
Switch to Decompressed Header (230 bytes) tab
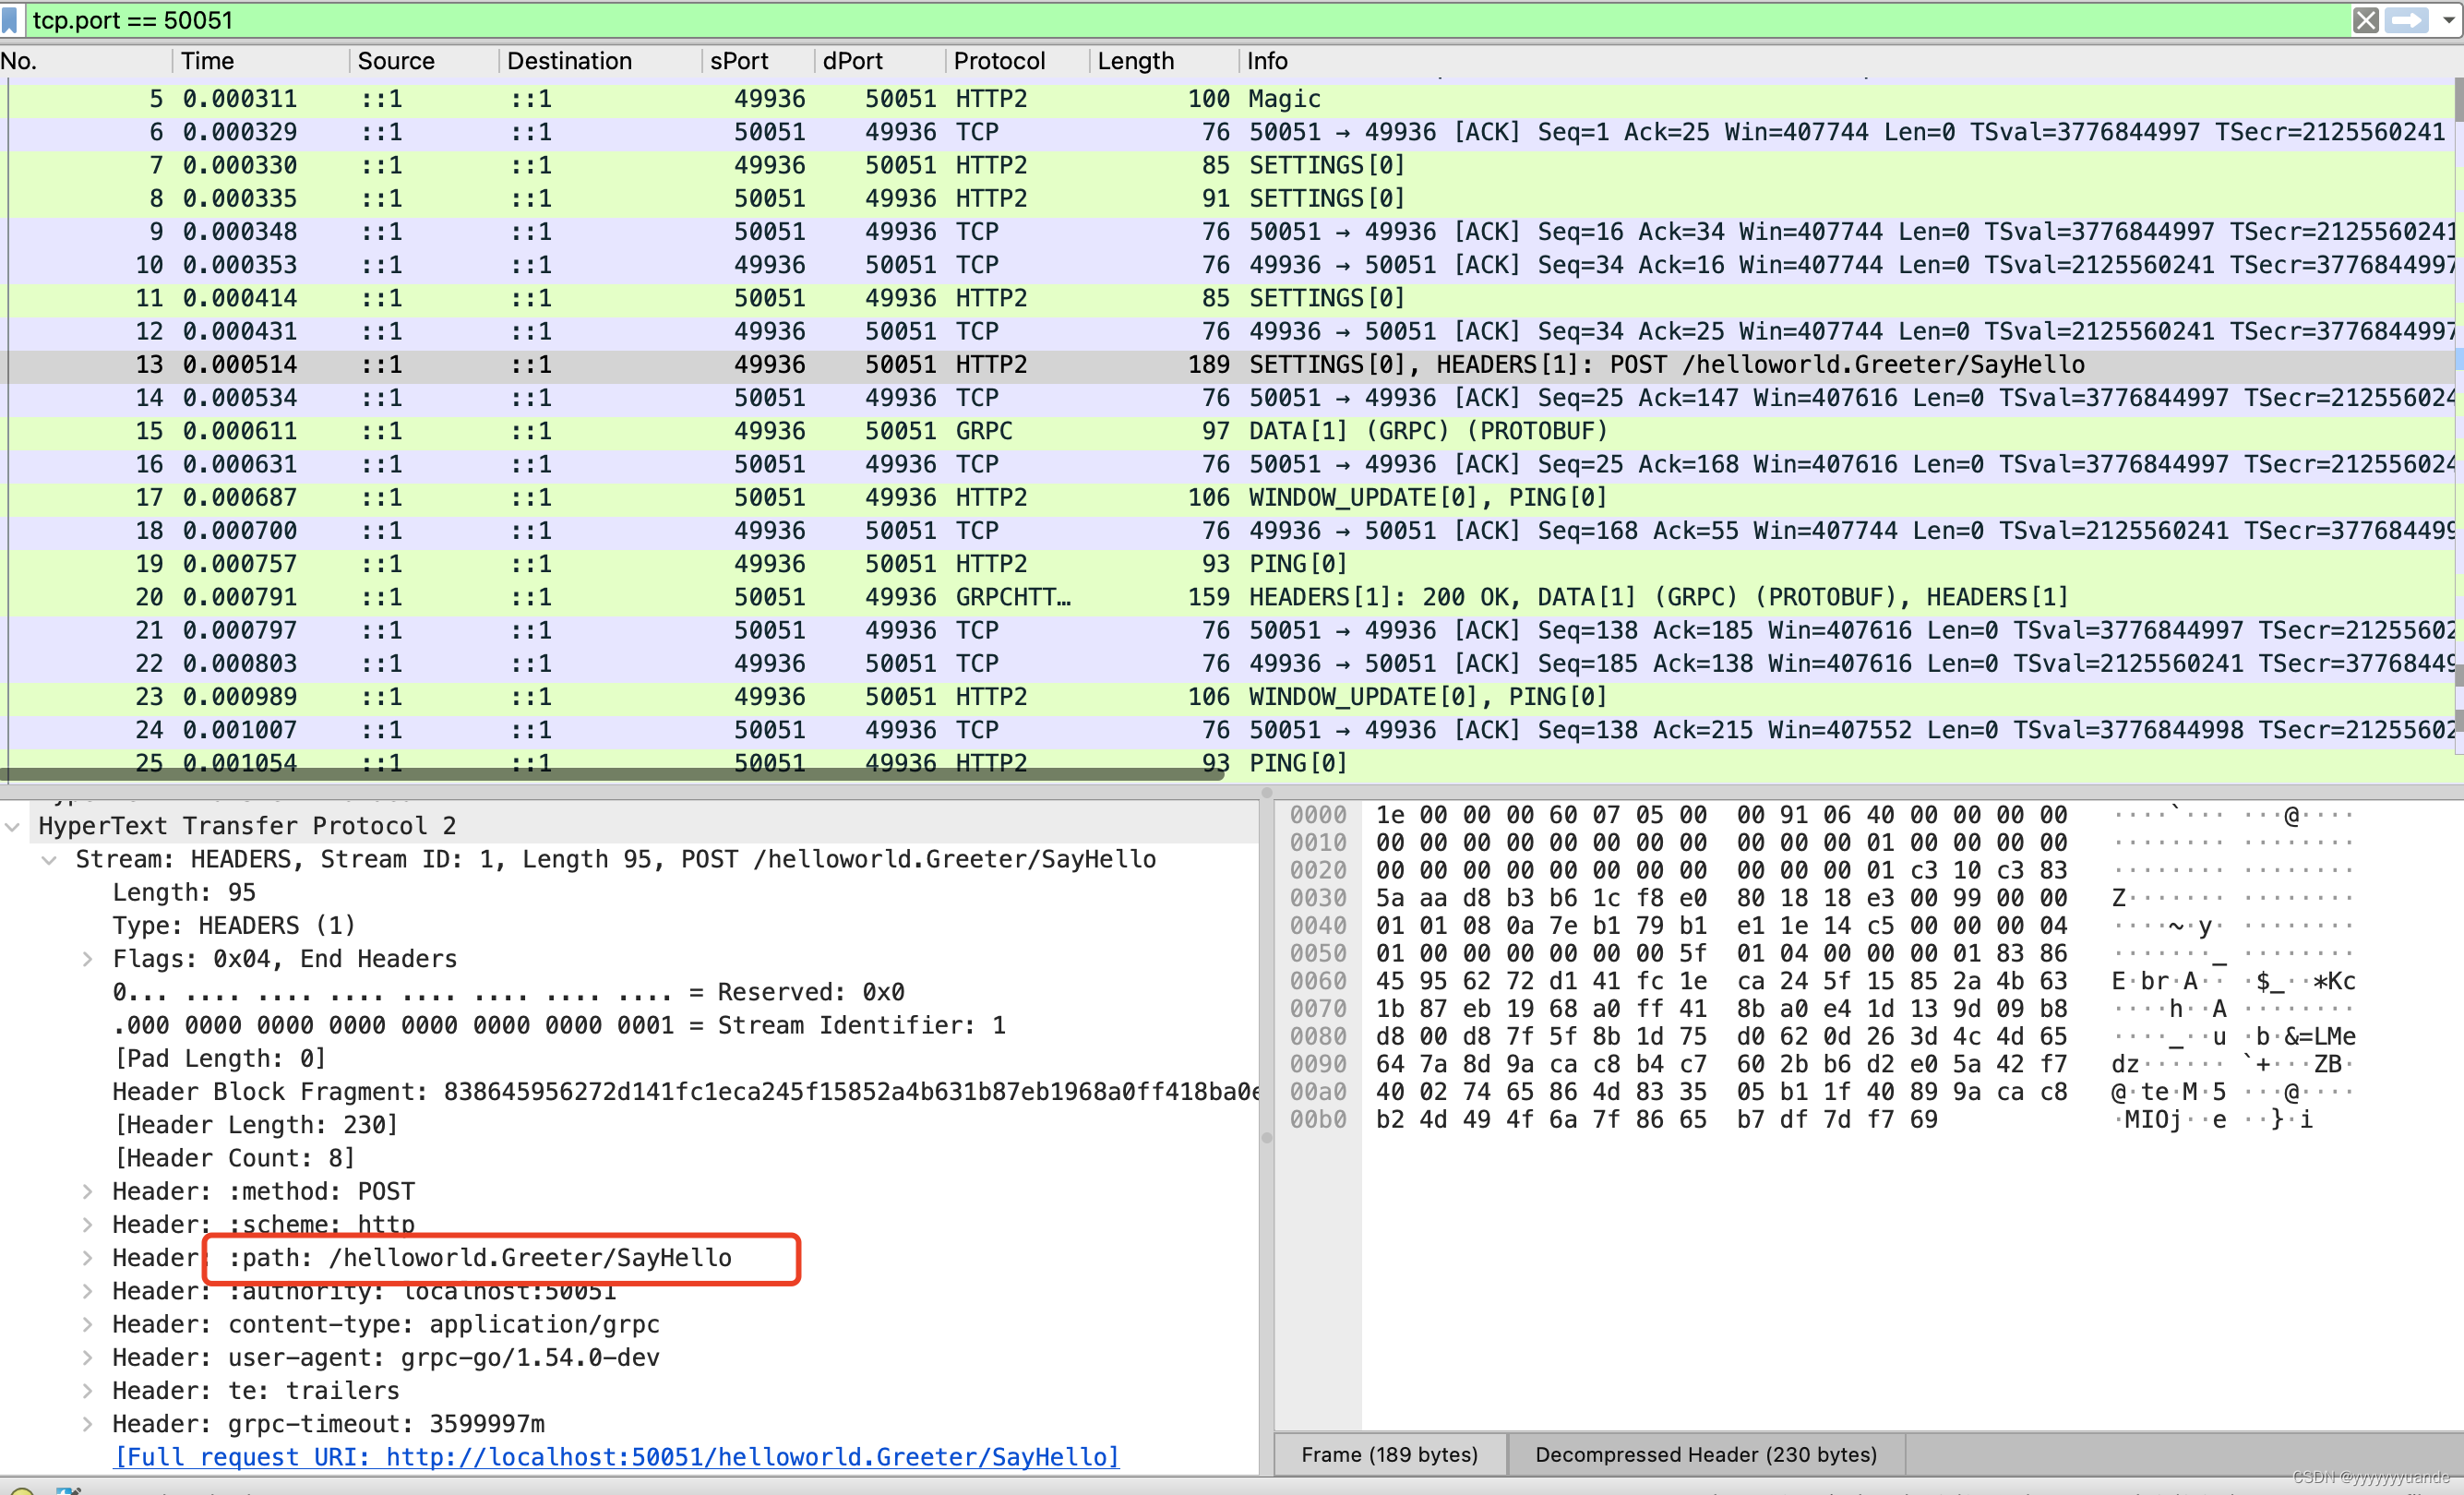click(x=1705, y=1454)
